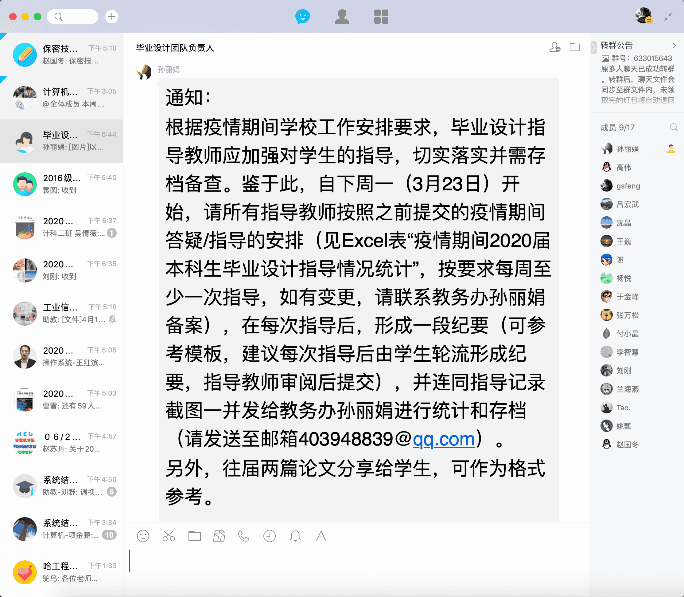Expand the group announcement panel arrow
684x597 pixels.
[674, 46]
